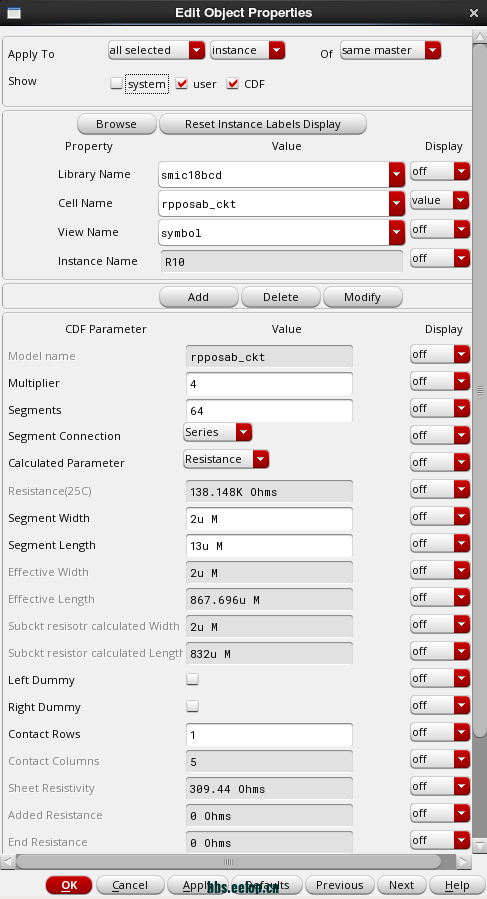This screenshot has width=487, height=899.
Task: Expand the Library Name combo box arrow
Action: (396, 175)
